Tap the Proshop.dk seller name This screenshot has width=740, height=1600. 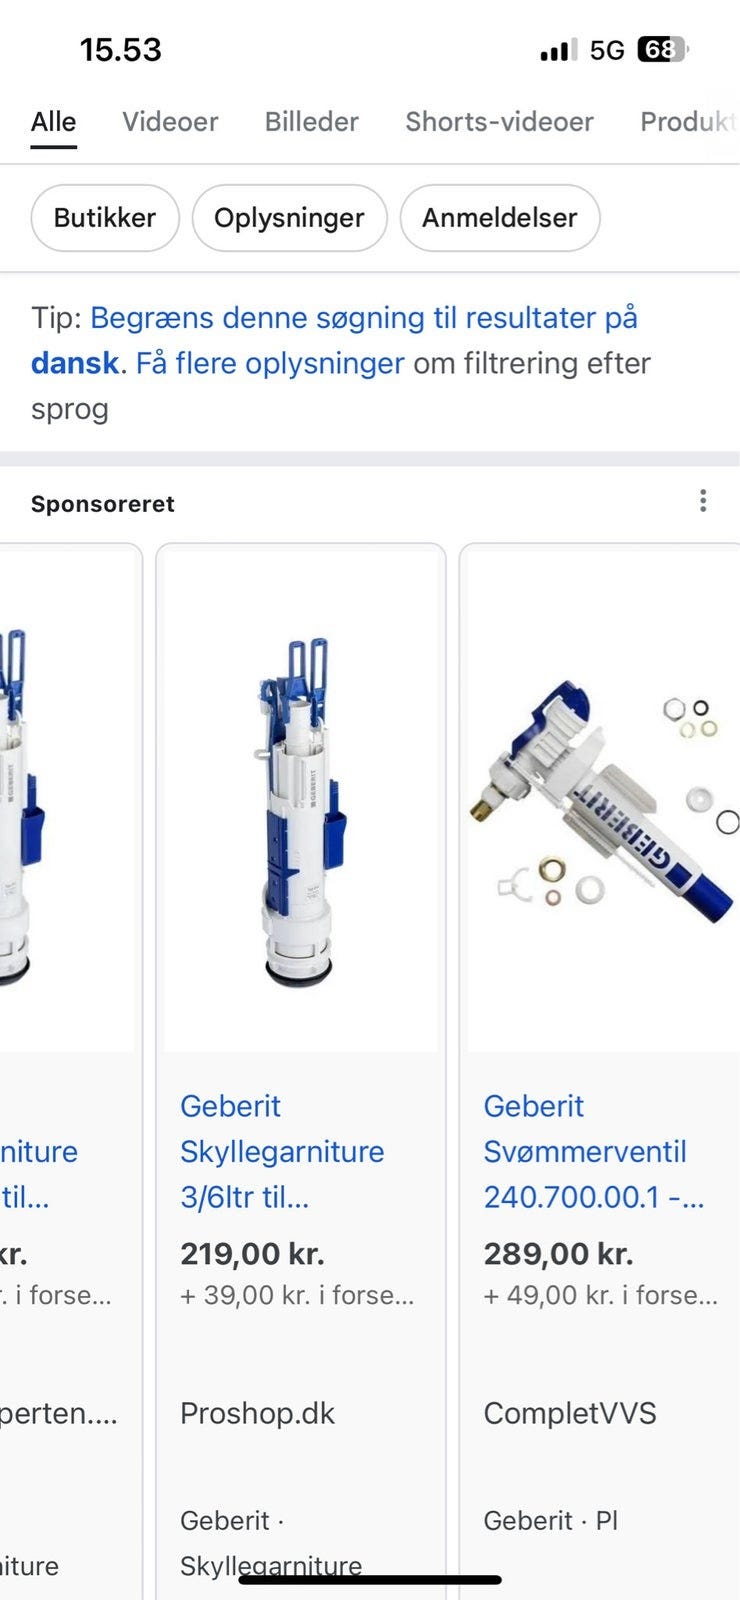257,1413
